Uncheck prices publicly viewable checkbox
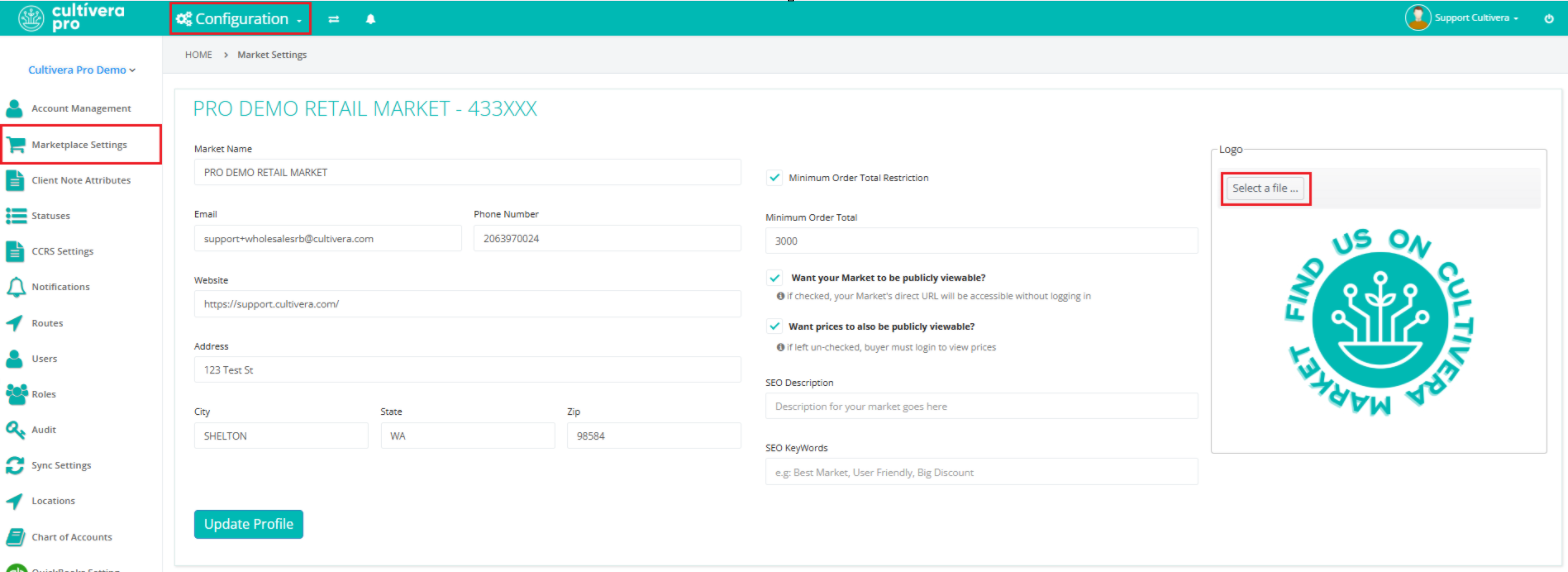The width and height of the screenshot is (1568, 572). coord(774,326)
